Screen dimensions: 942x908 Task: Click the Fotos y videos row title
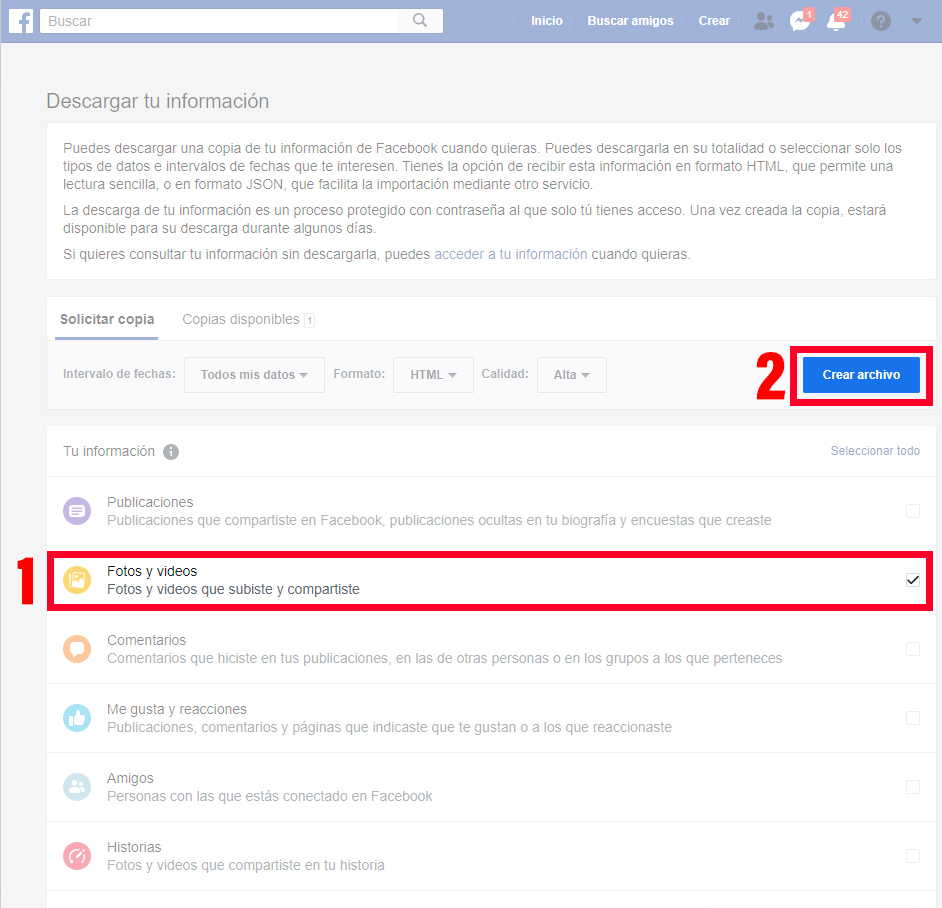152,571
